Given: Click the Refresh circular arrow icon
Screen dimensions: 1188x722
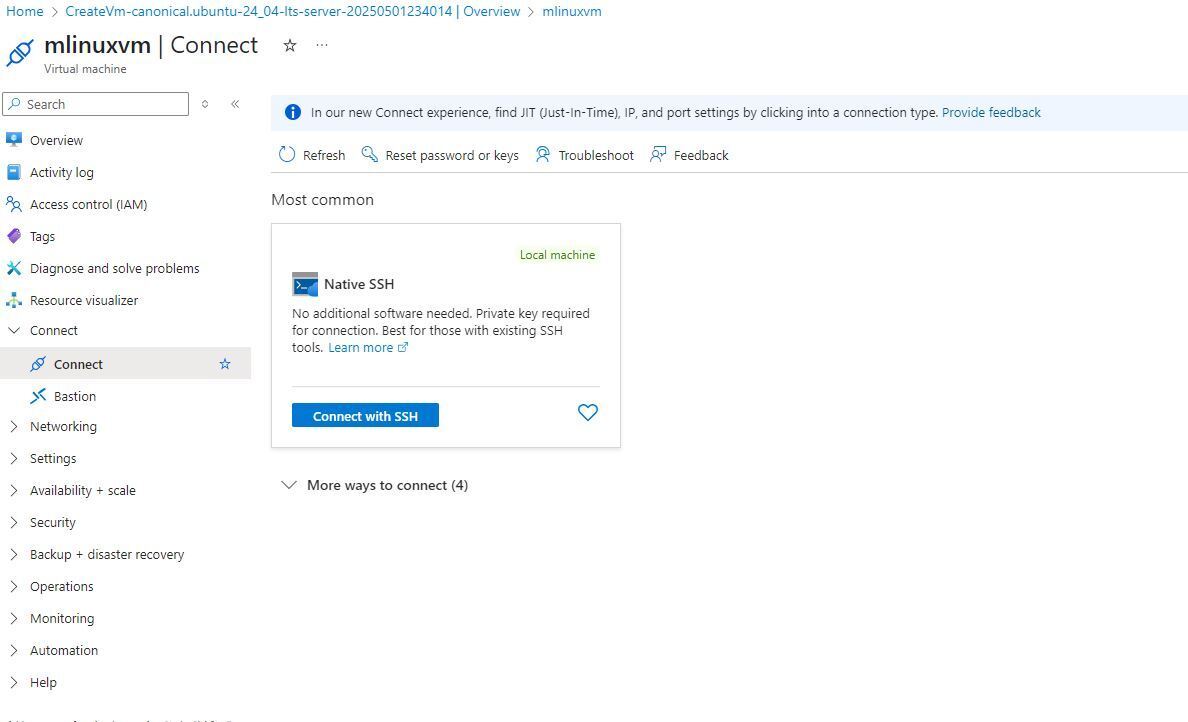Looking at the screenshot, I should tap(286, 155).
